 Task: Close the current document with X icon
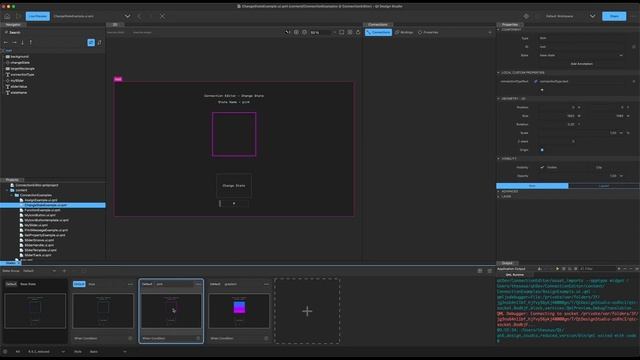(162, 16)
